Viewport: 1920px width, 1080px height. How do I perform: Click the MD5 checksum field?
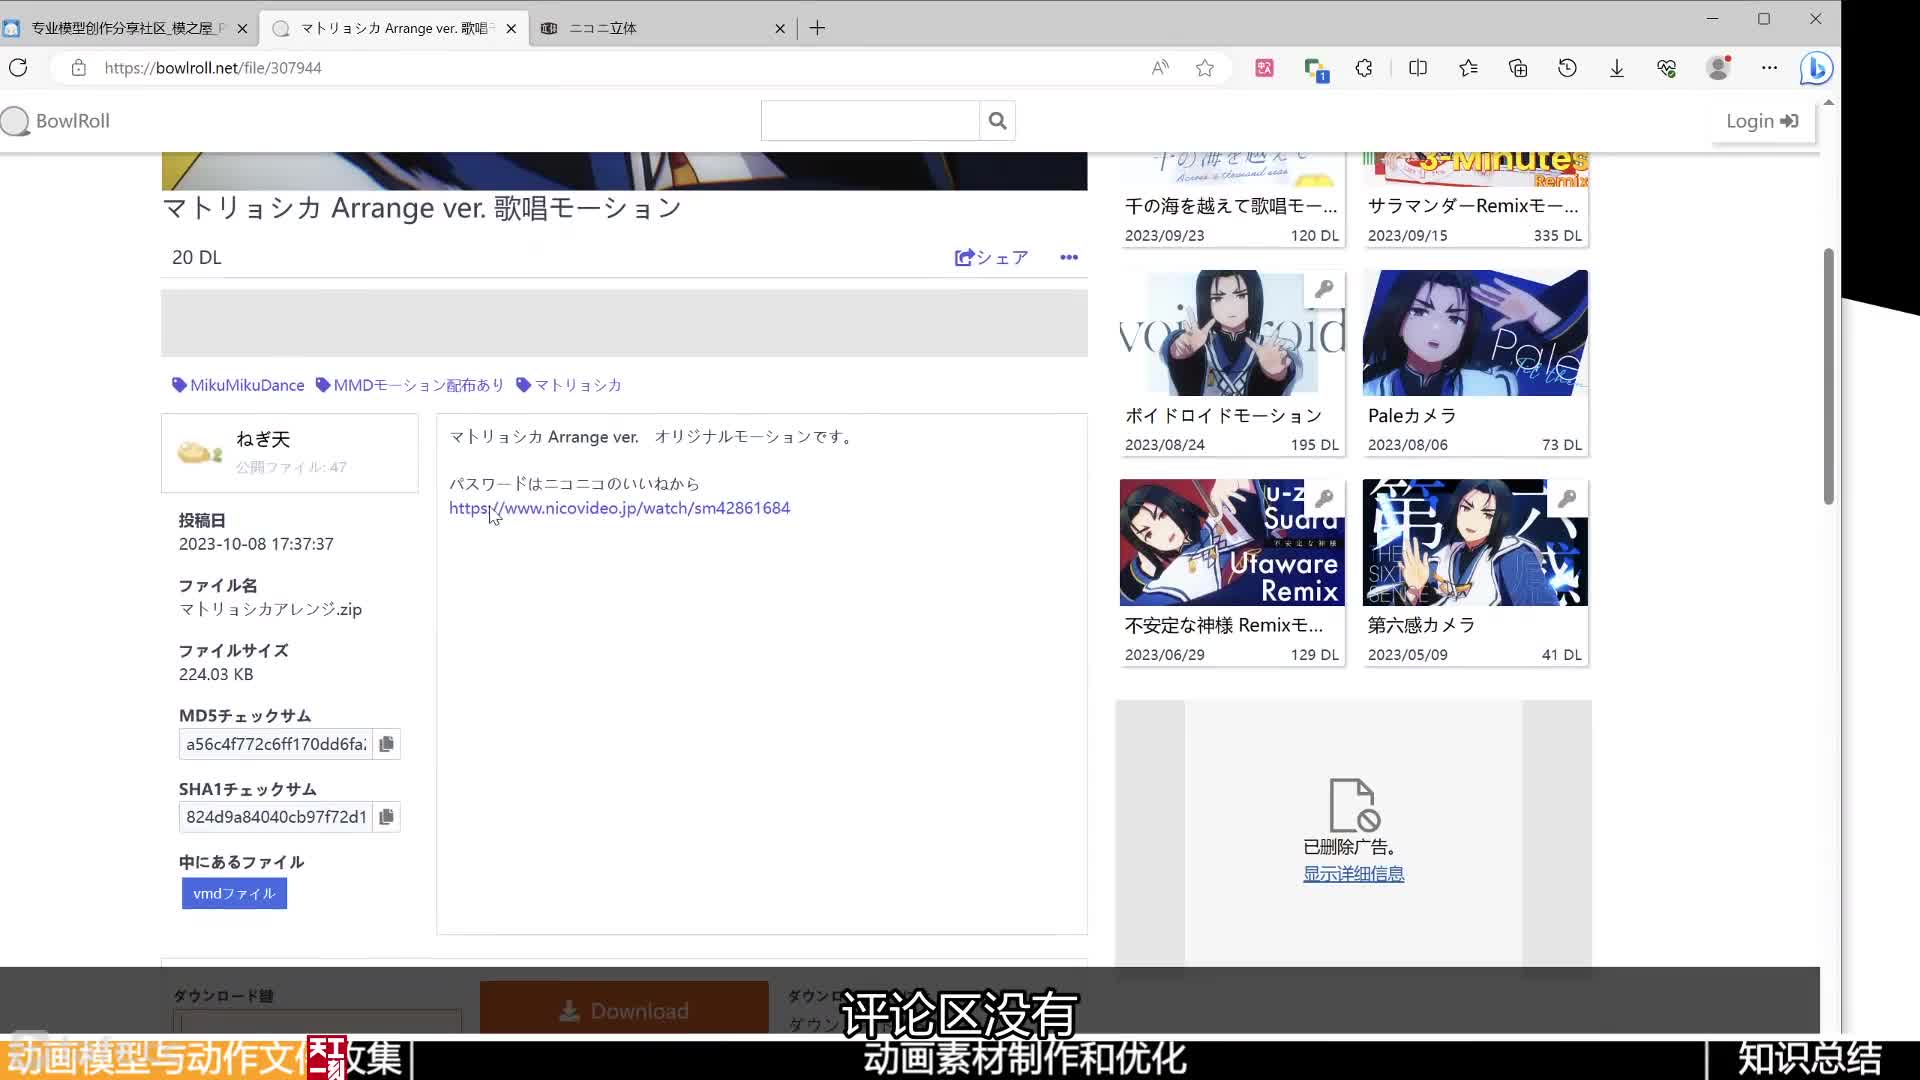coord(276,744)
